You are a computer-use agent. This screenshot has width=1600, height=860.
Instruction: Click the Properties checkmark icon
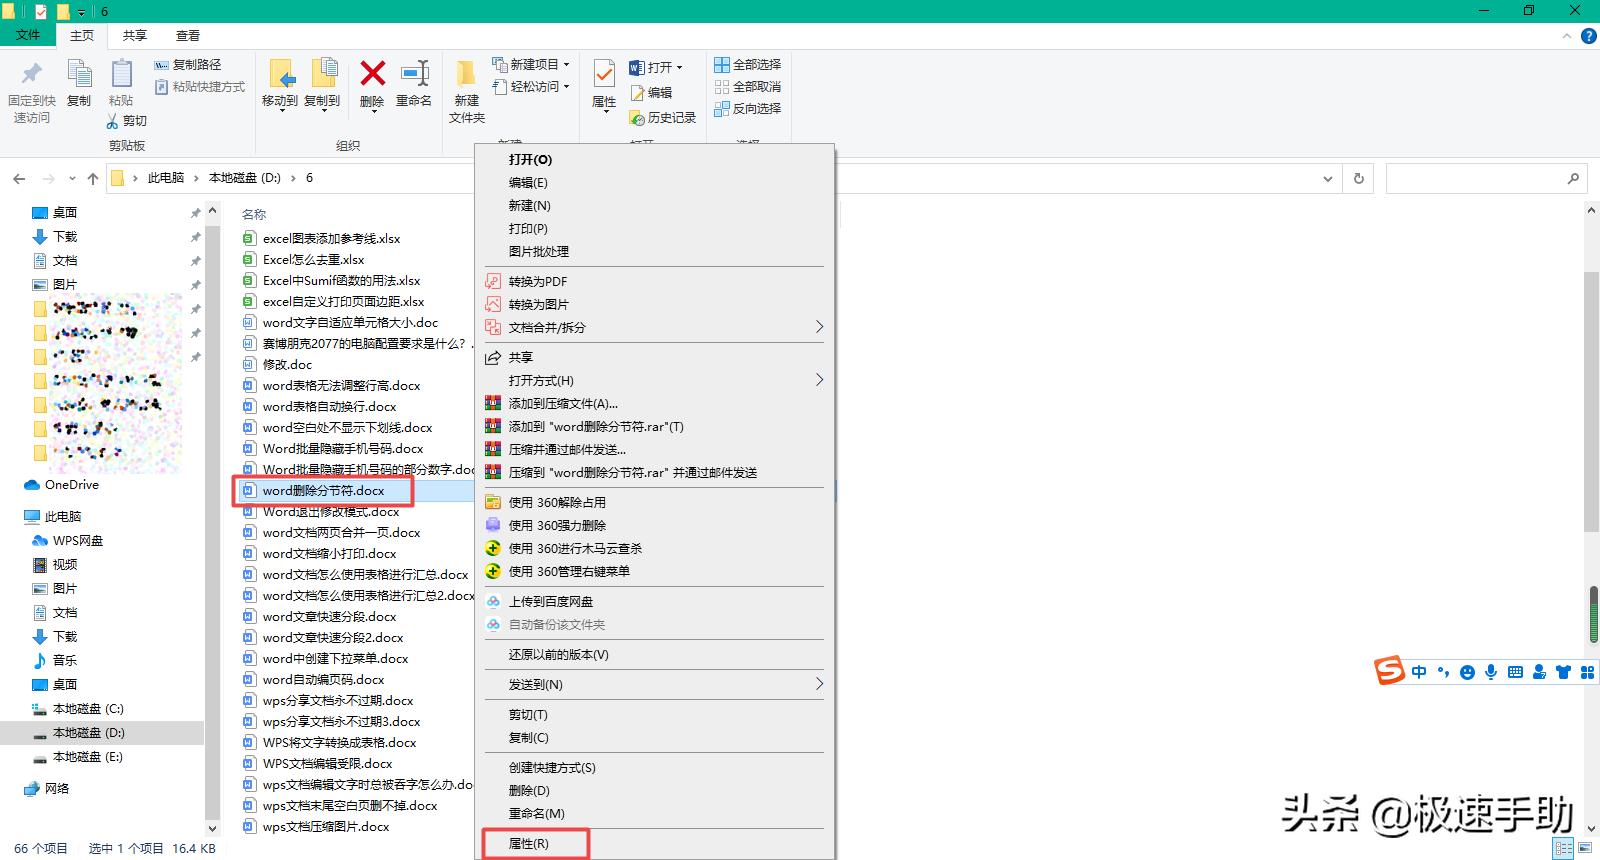click(604, 74)
